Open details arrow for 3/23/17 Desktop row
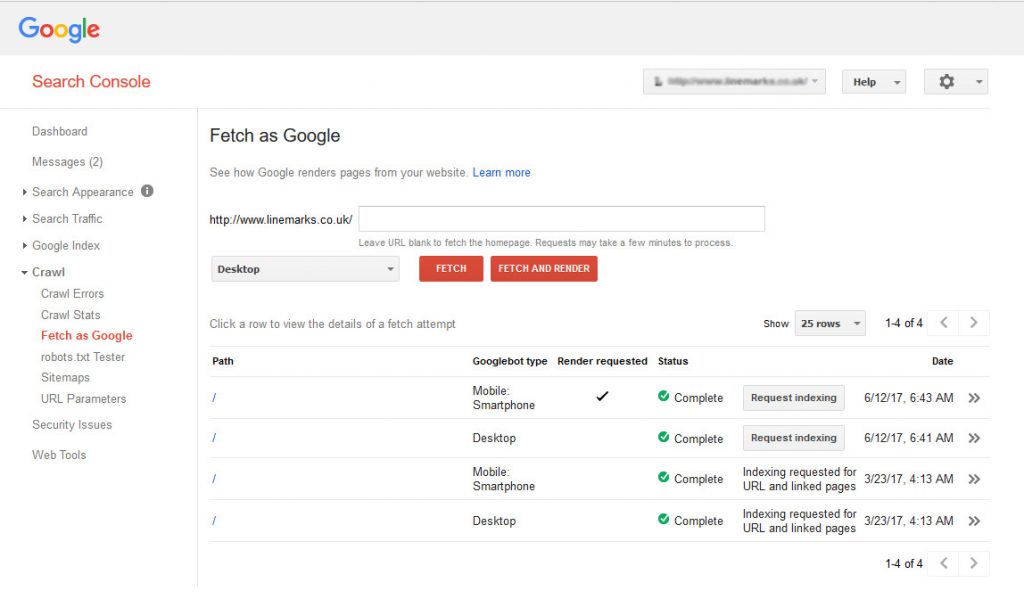Image resolution: width=1024 pixels, height=599 pixels. (x=974, y=521)
